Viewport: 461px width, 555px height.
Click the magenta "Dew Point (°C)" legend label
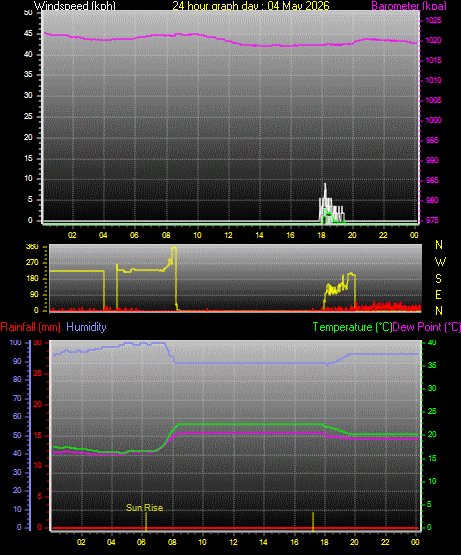[427, 327]
